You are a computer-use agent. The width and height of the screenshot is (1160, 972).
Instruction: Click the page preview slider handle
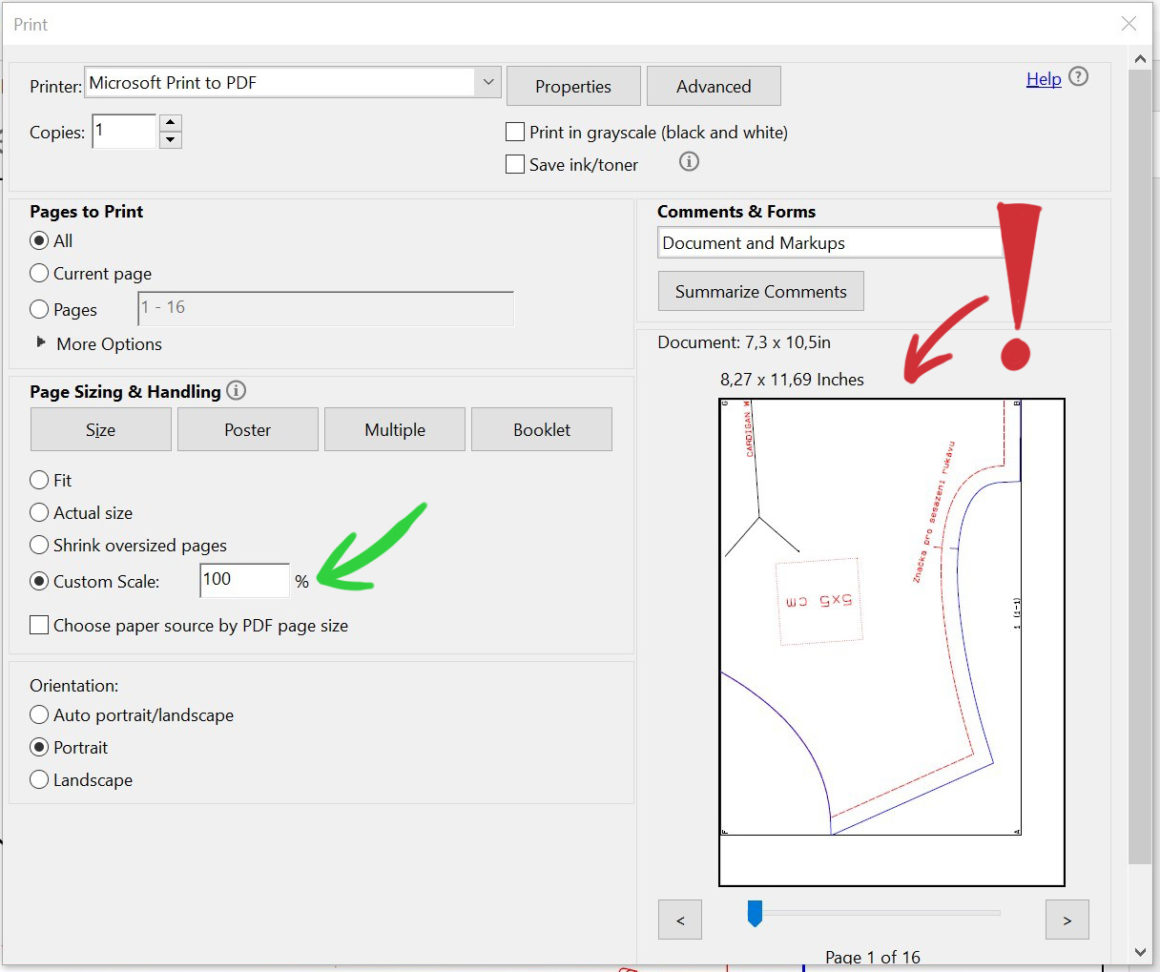point(755,912)
